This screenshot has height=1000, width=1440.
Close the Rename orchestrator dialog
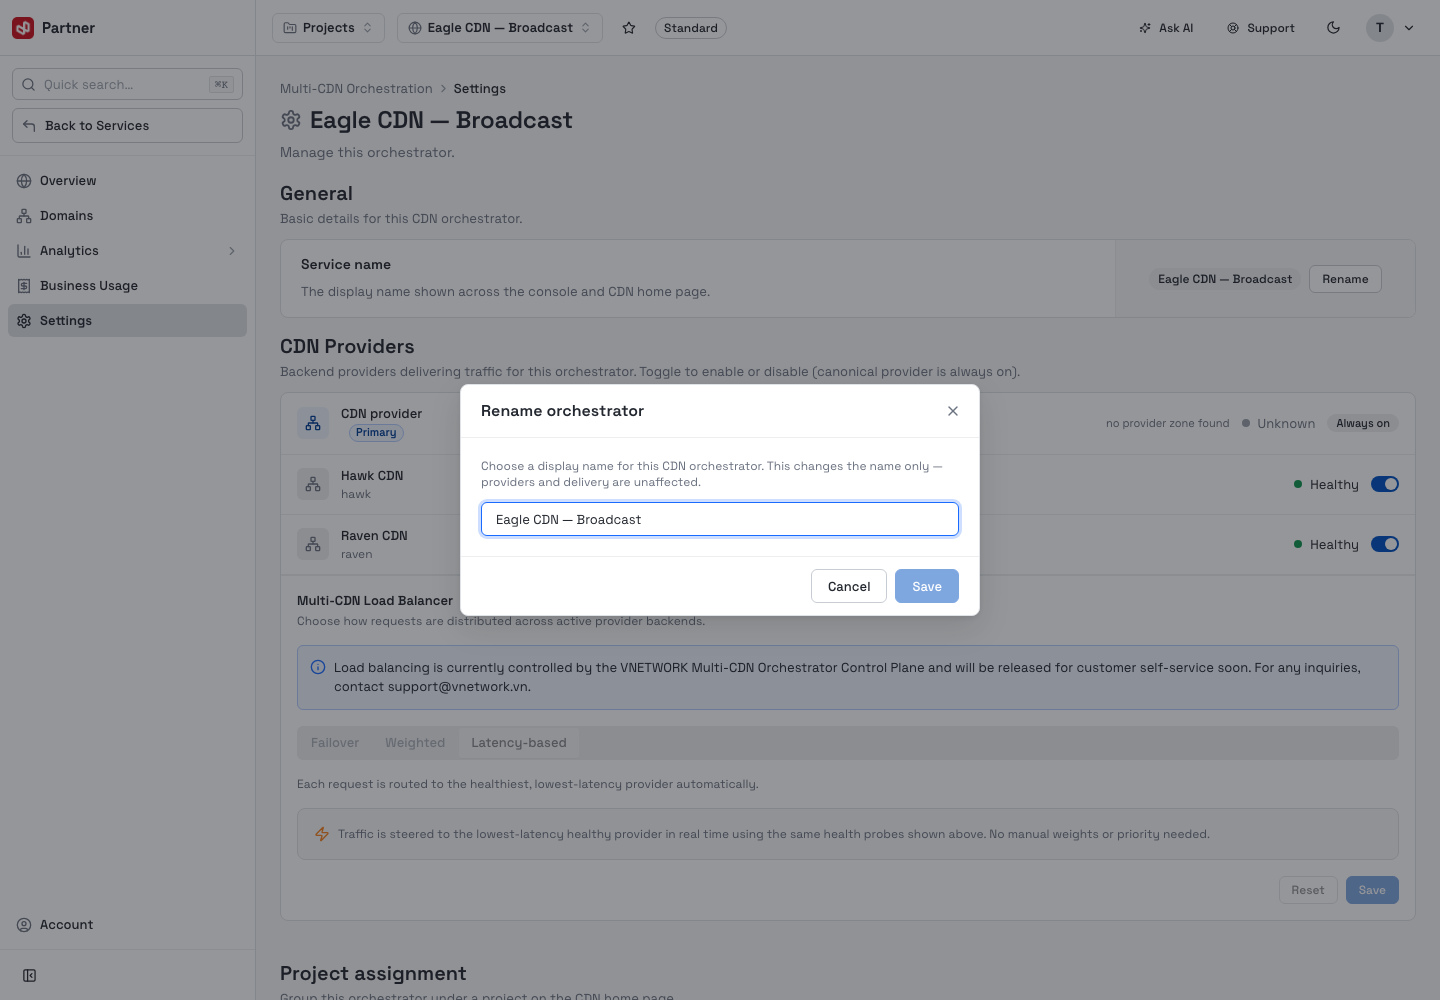(x=953, y=411)
